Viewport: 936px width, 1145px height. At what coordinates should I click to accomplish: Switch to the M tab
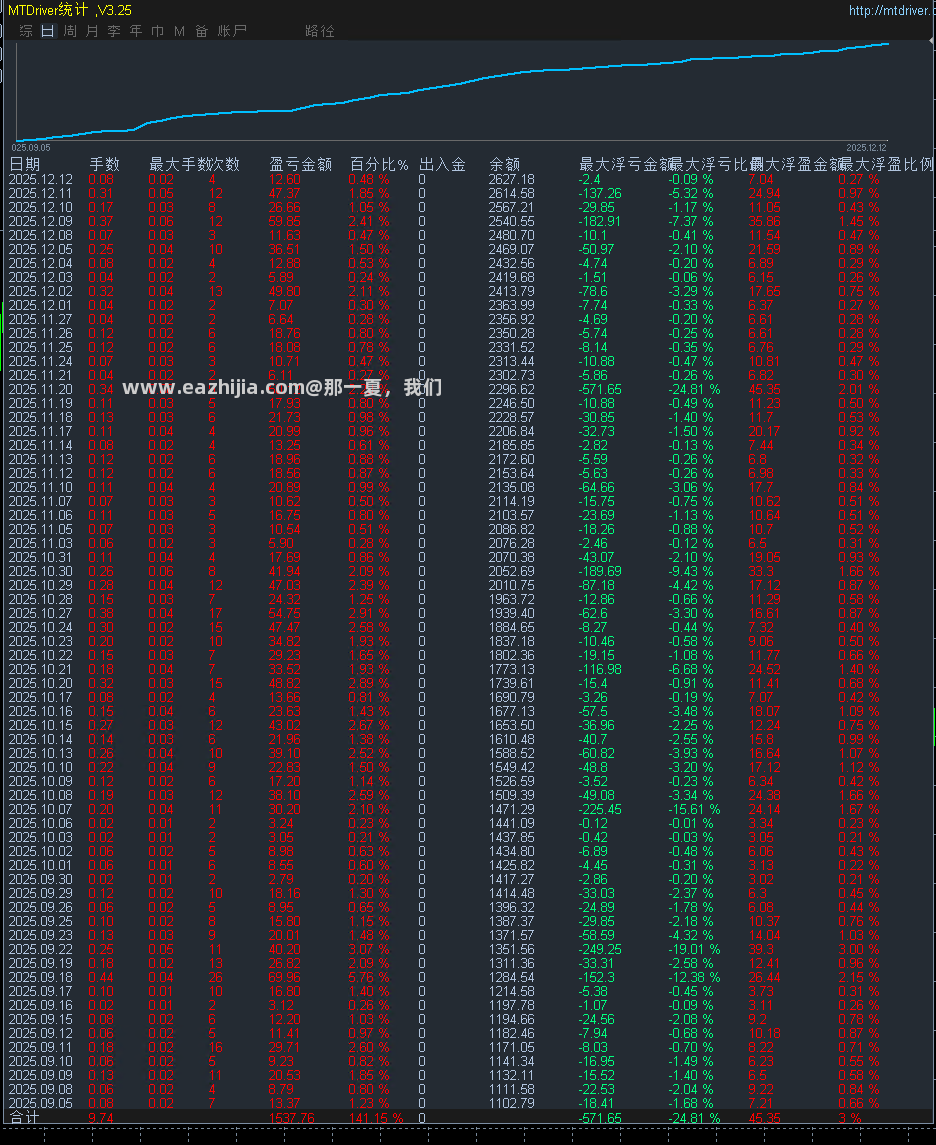coord(180,31)
